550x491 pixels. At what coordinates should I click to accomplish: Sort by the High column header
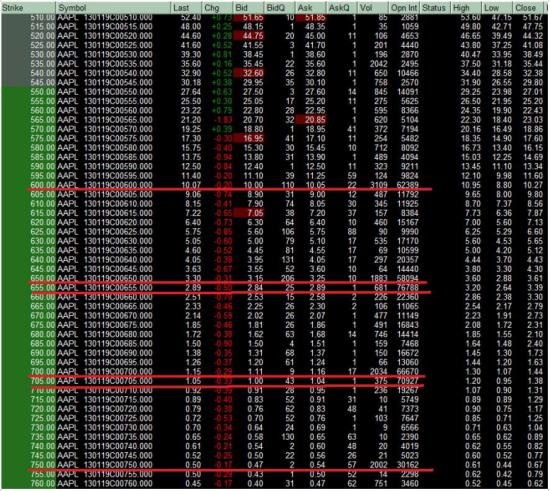click(466, 8)
